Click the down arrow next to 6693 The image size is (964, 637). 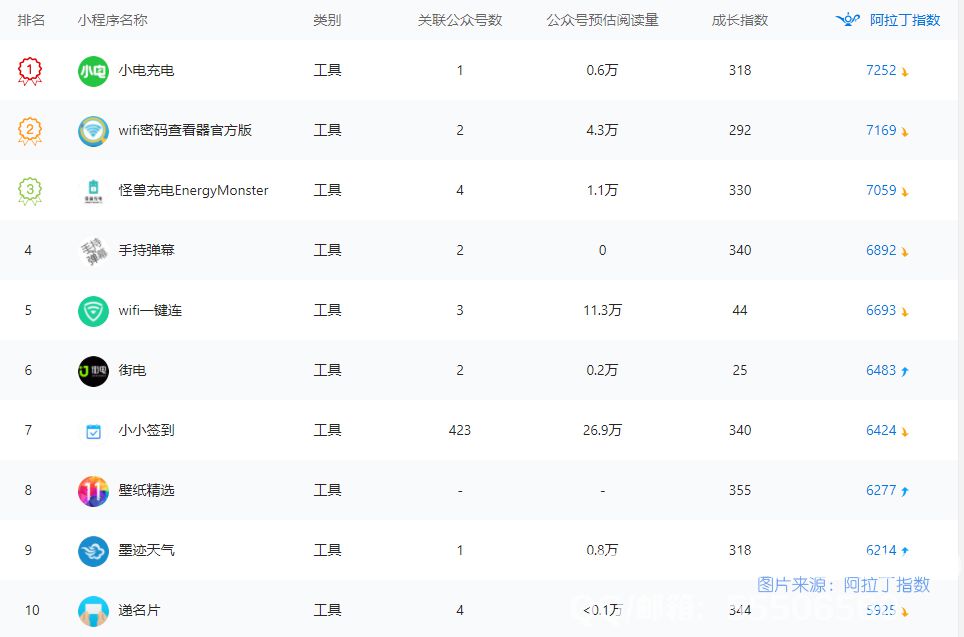click(x=904, y=312)
